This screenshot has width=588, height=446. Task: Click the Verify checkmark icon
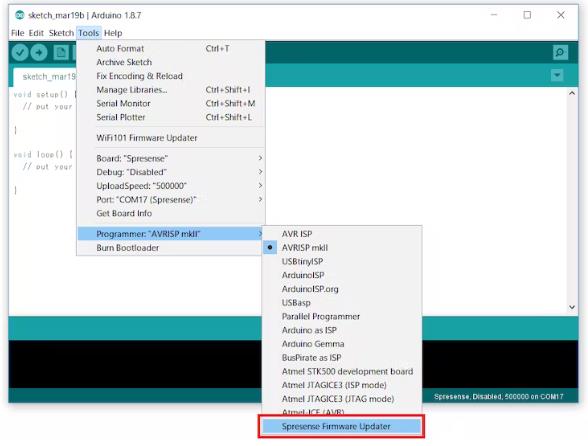[x=20, y=53]
